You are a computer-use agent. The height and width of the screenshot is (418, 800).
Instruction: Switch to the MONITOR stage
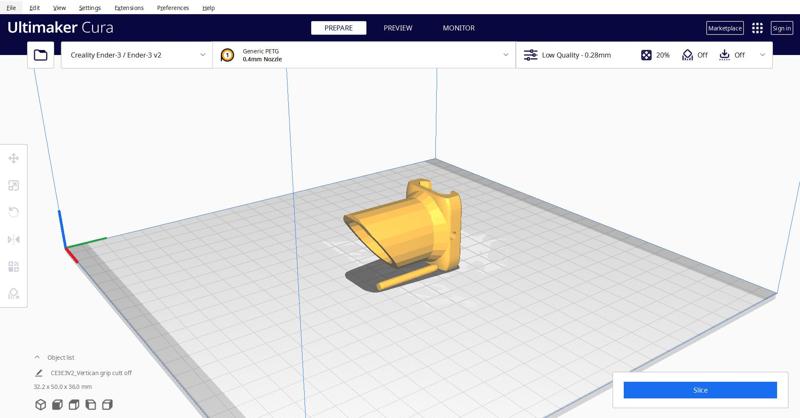coord(459,28)
